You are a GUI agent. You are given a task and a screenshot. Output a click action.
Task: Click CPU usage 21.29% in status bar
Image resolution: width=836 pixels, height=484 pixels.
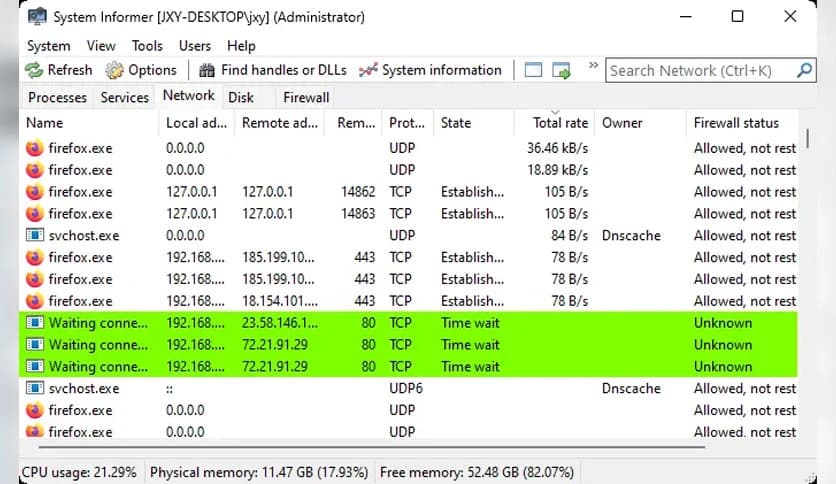(x=79, y=472)
